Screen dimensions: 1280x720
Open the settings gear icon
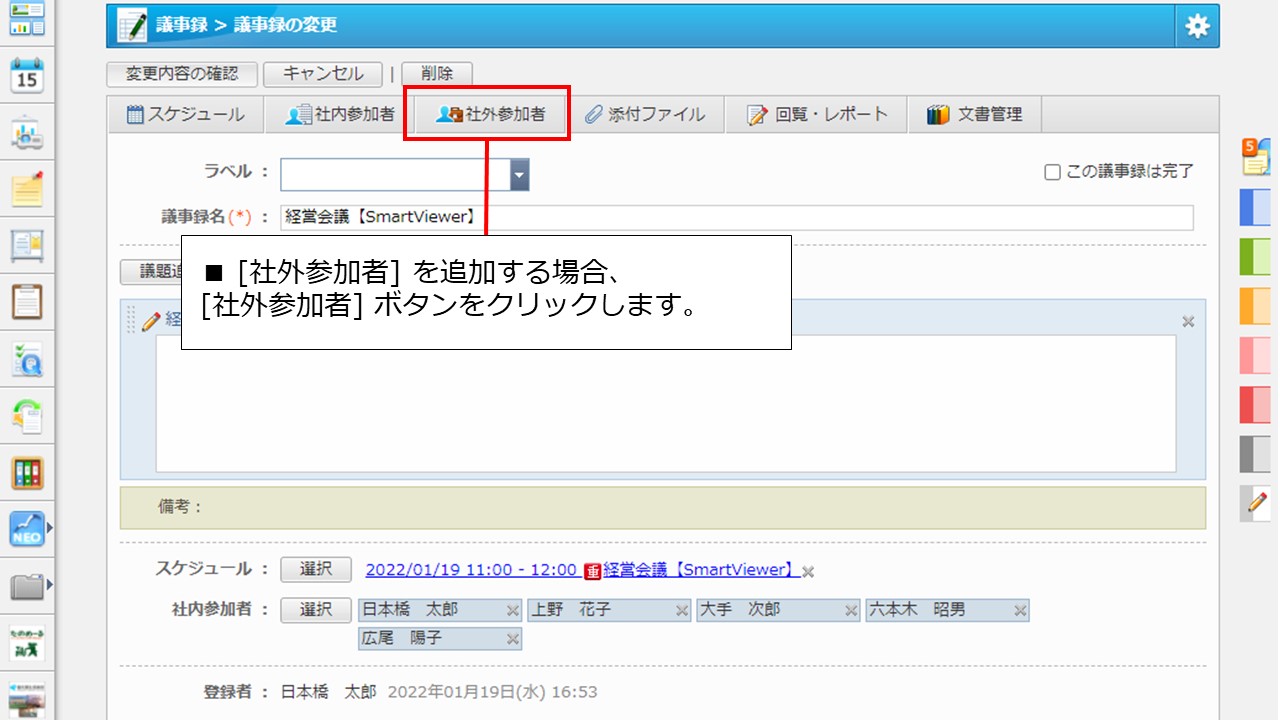coord(1197,26)
